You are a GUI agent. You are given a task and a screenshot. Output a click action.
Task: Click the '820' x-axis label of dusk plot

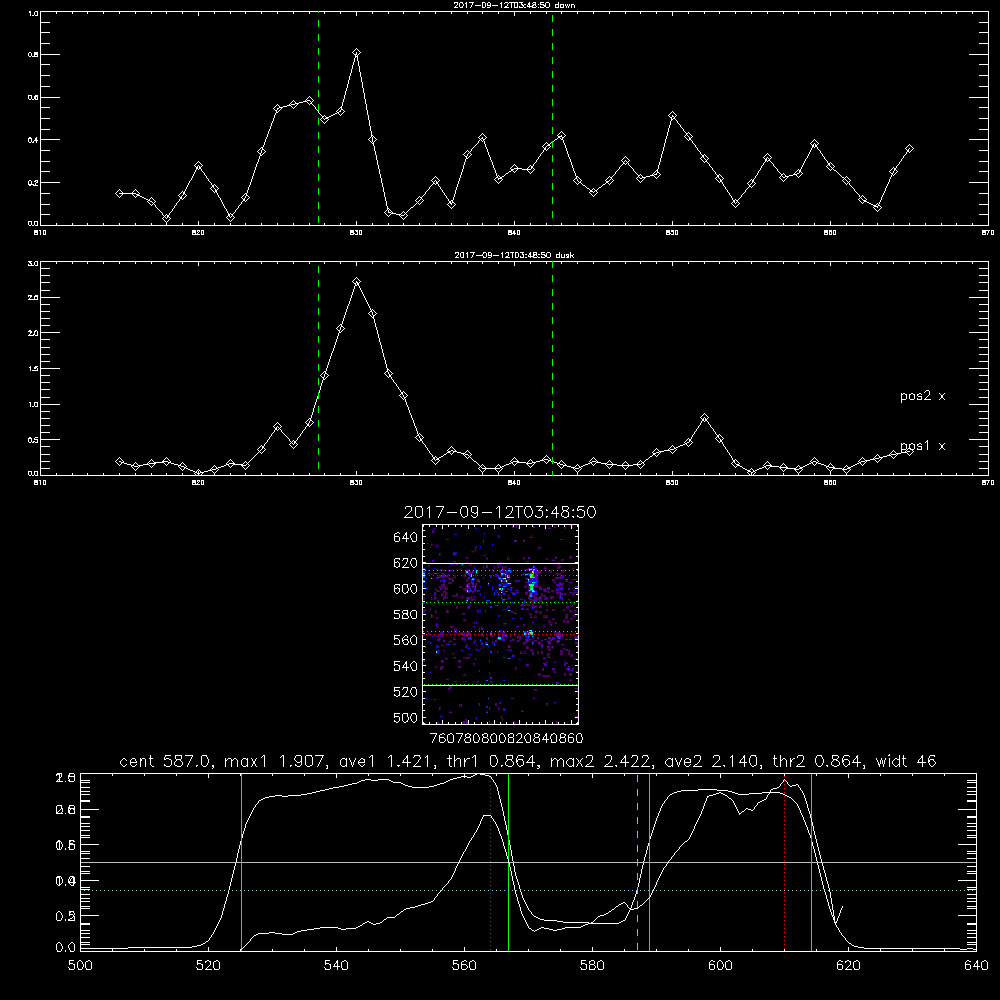pos(198,483)
